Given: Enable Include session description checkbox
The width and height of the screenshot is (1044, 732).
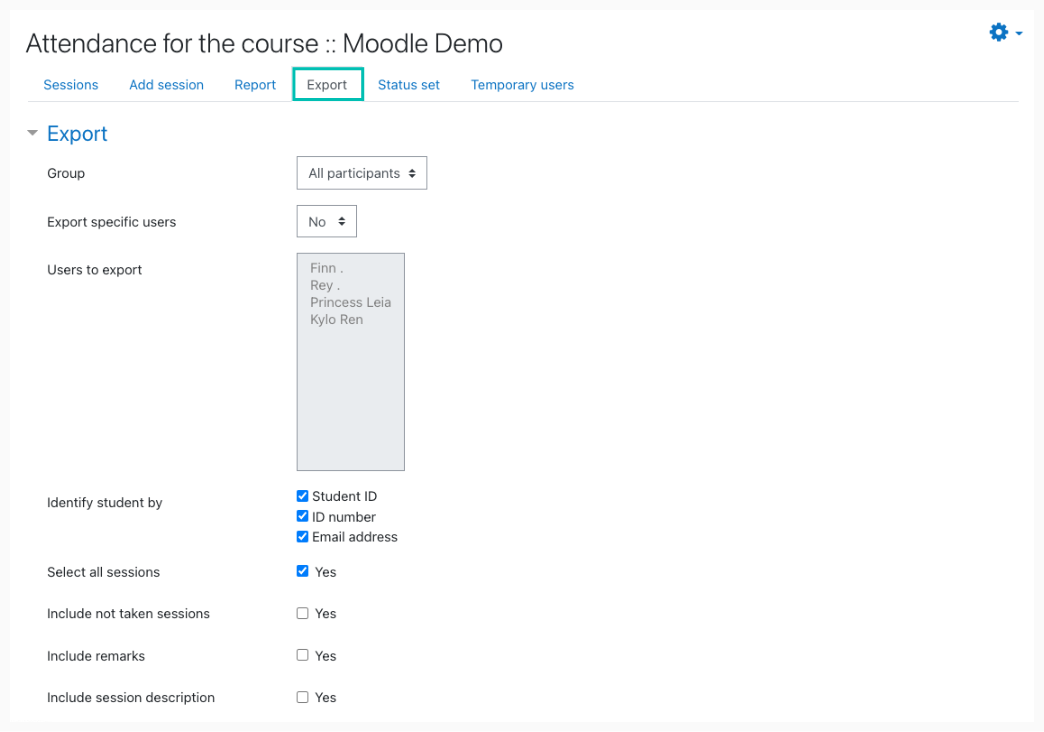Looking at the screenshot, I should coord(303,698).
